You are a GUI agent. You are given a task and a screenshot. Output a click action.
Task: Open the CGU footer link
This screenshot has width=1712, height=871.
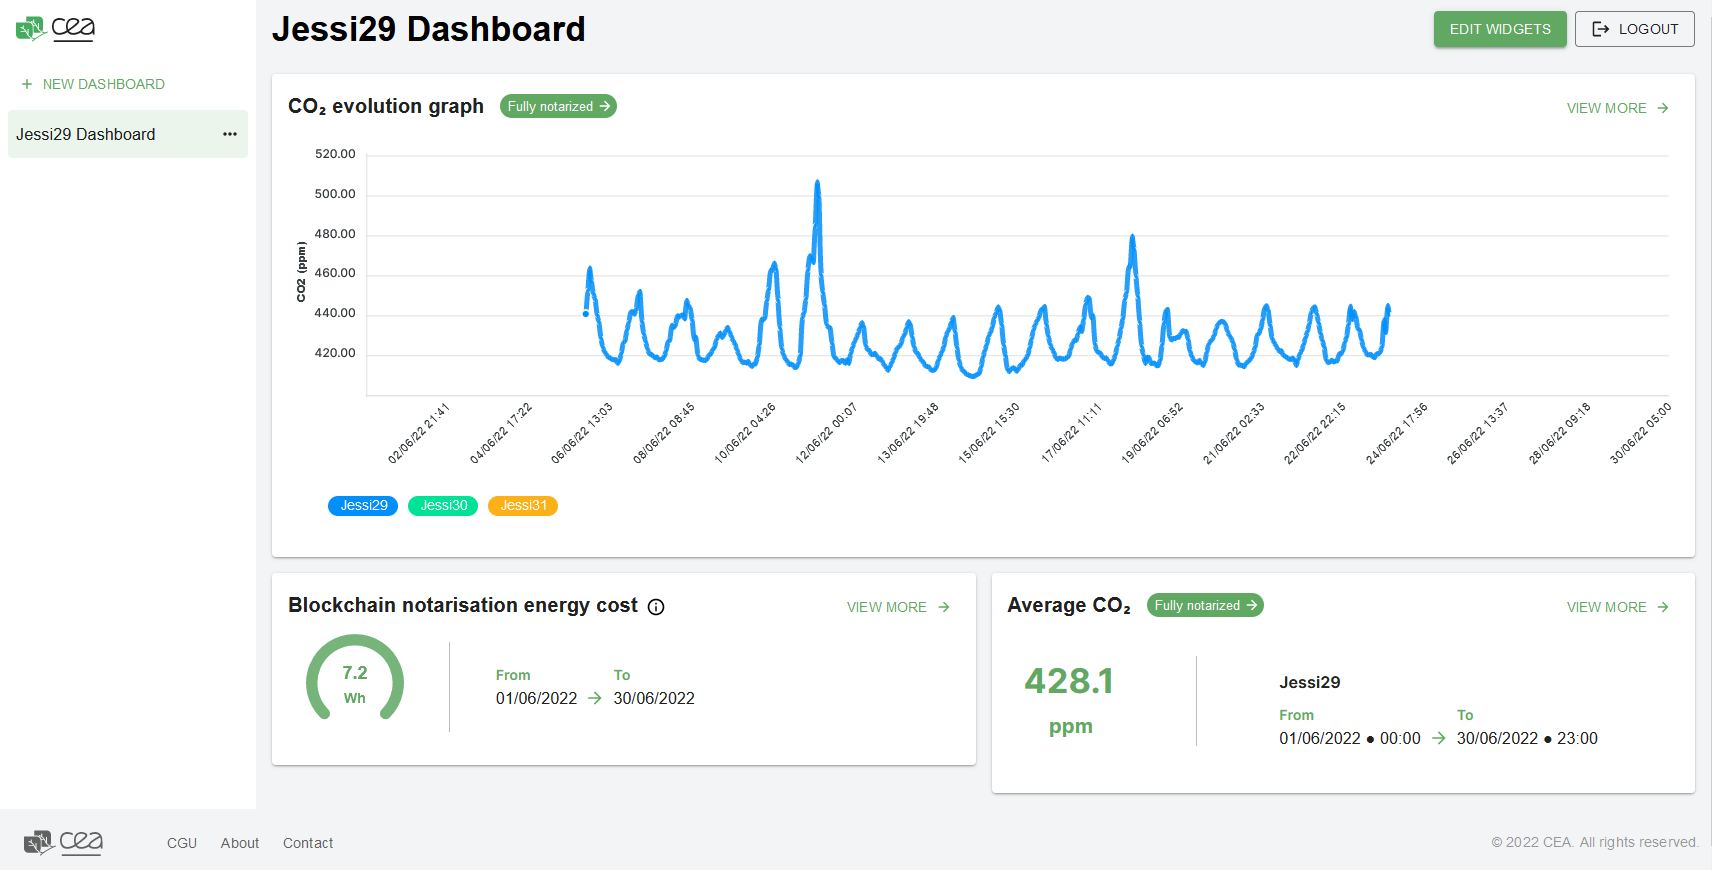[182, 843]
